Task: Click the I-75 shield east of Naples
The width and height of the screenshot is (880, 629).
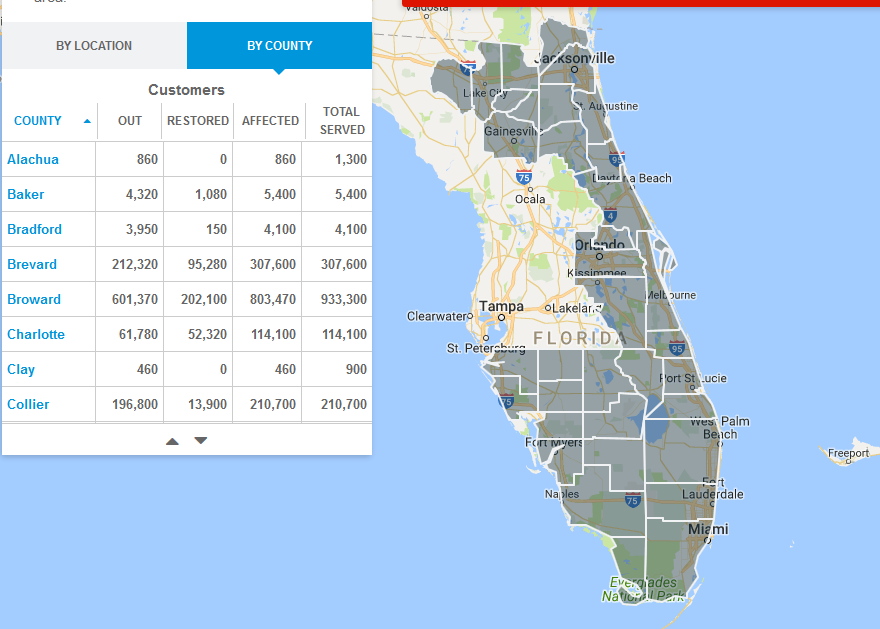Action: click(632, 500)
